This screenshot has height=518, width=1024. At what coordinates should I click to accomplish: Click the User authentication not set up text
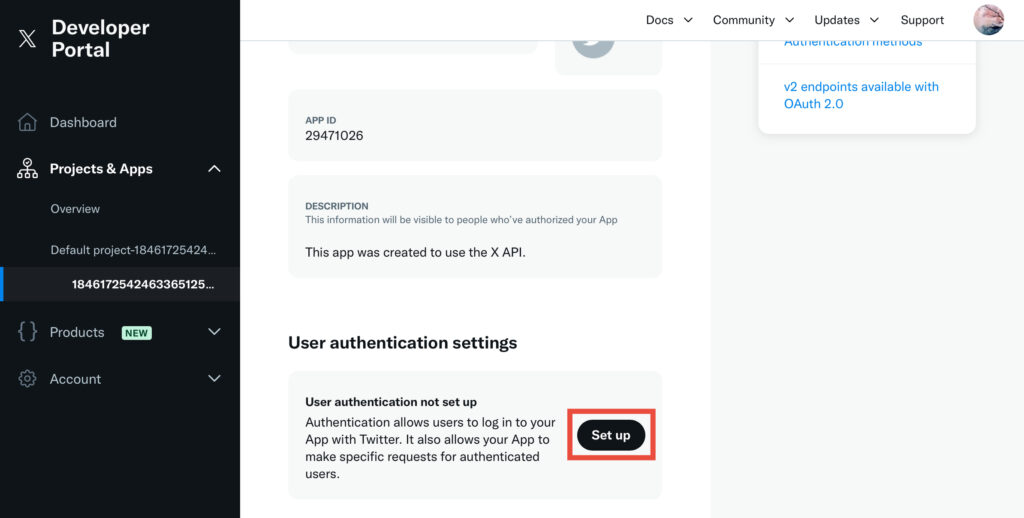point(391,402)
